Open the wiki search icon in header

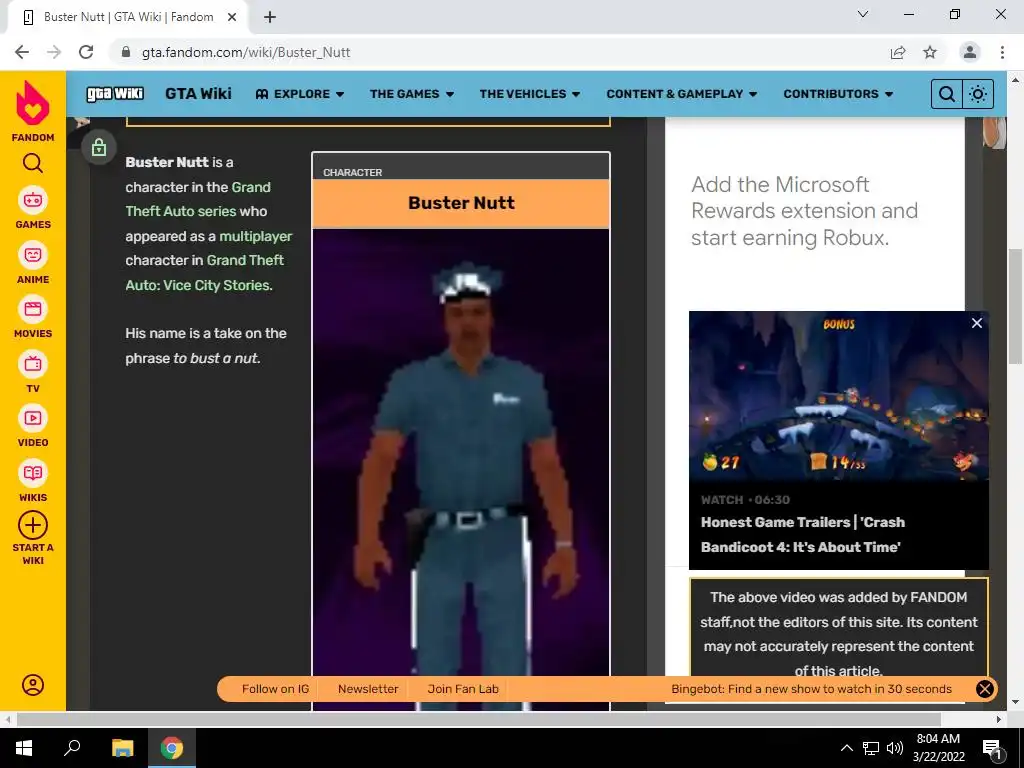pyautogui.click(x=946, y=94)
